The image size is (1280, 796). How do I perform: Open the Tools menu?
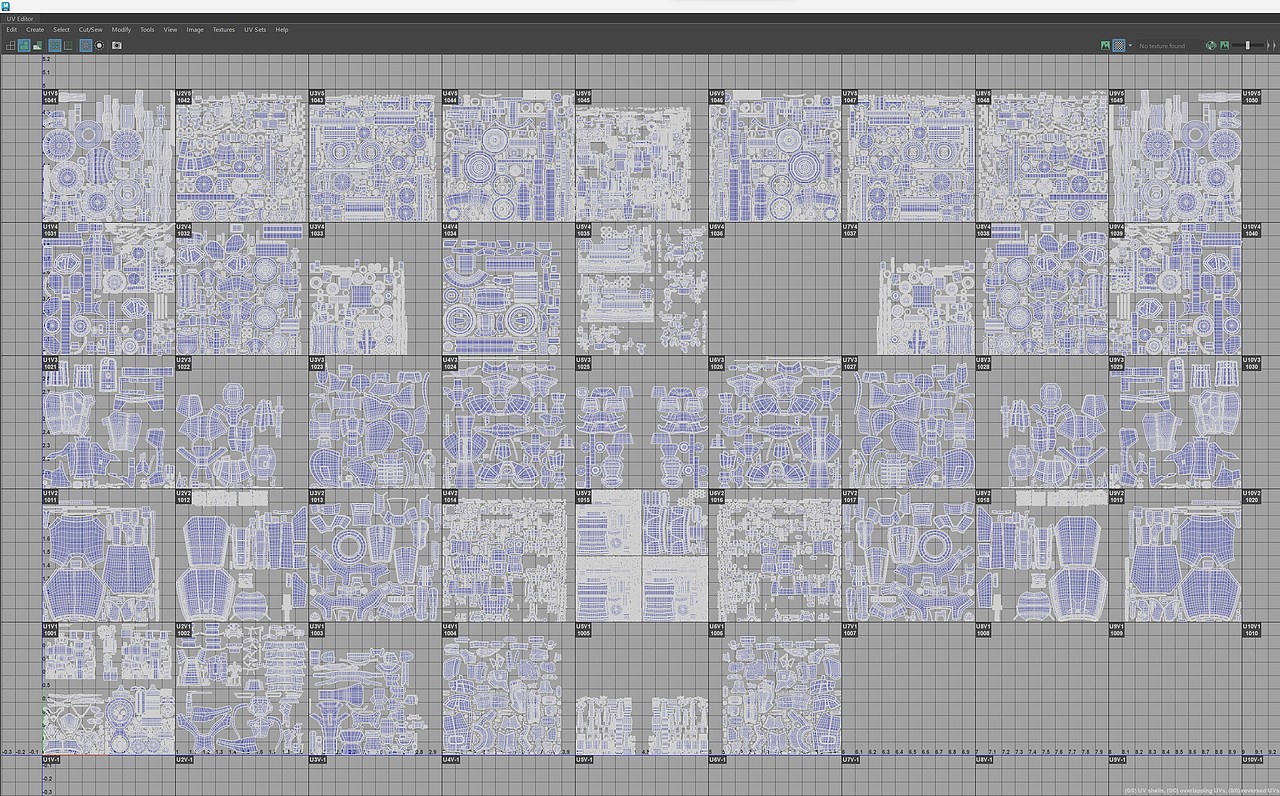click(147, 30)
